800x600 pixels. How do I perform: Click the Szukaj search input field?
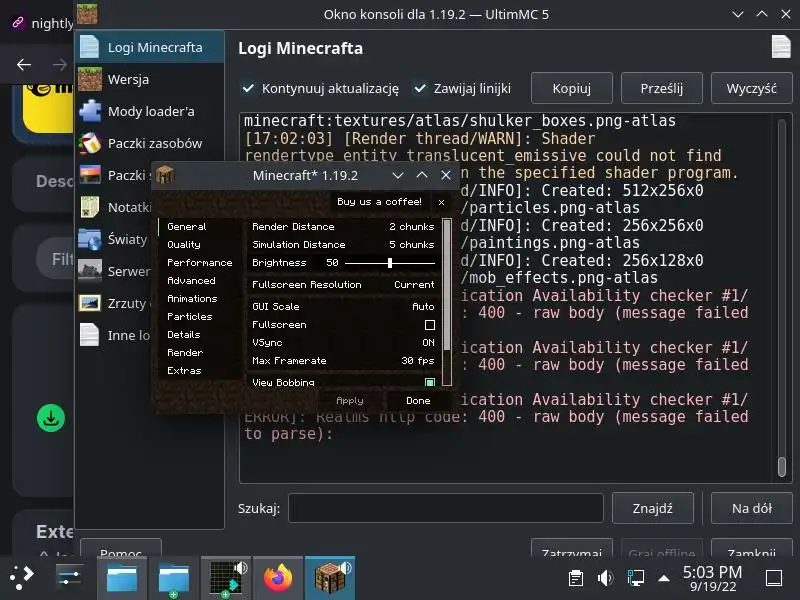pyautogui.click(x=446, y=508)
